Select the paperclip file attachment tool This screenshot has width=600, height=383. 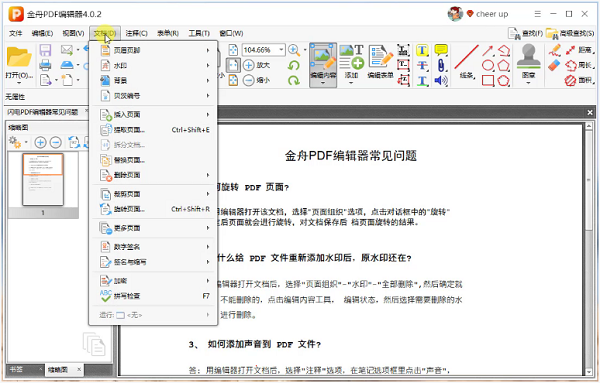click(x=441, y=65)
